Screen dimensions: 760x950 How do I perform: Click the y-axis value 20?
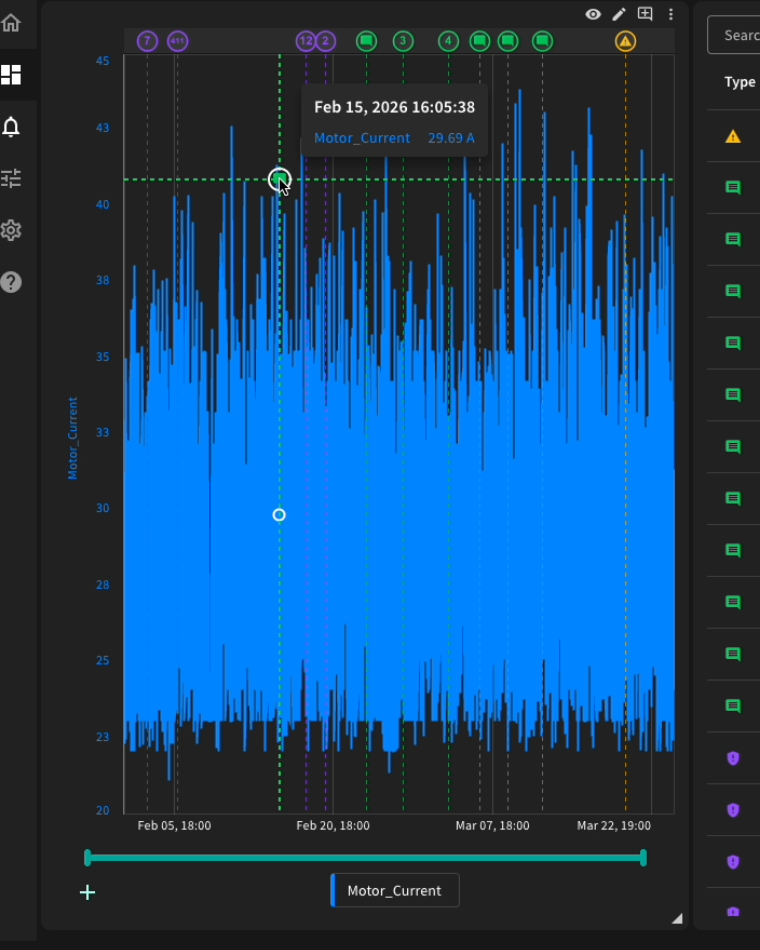(x=102, y=811)
